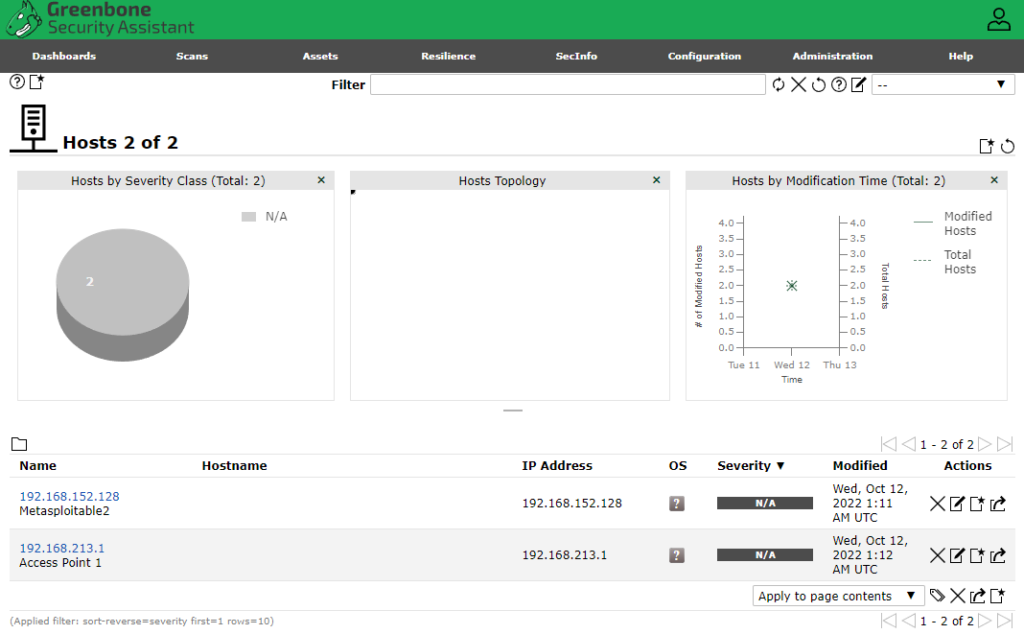Delete host 192.168.213.1
Screen dimensions: 1024x634
tap(937, 556)
